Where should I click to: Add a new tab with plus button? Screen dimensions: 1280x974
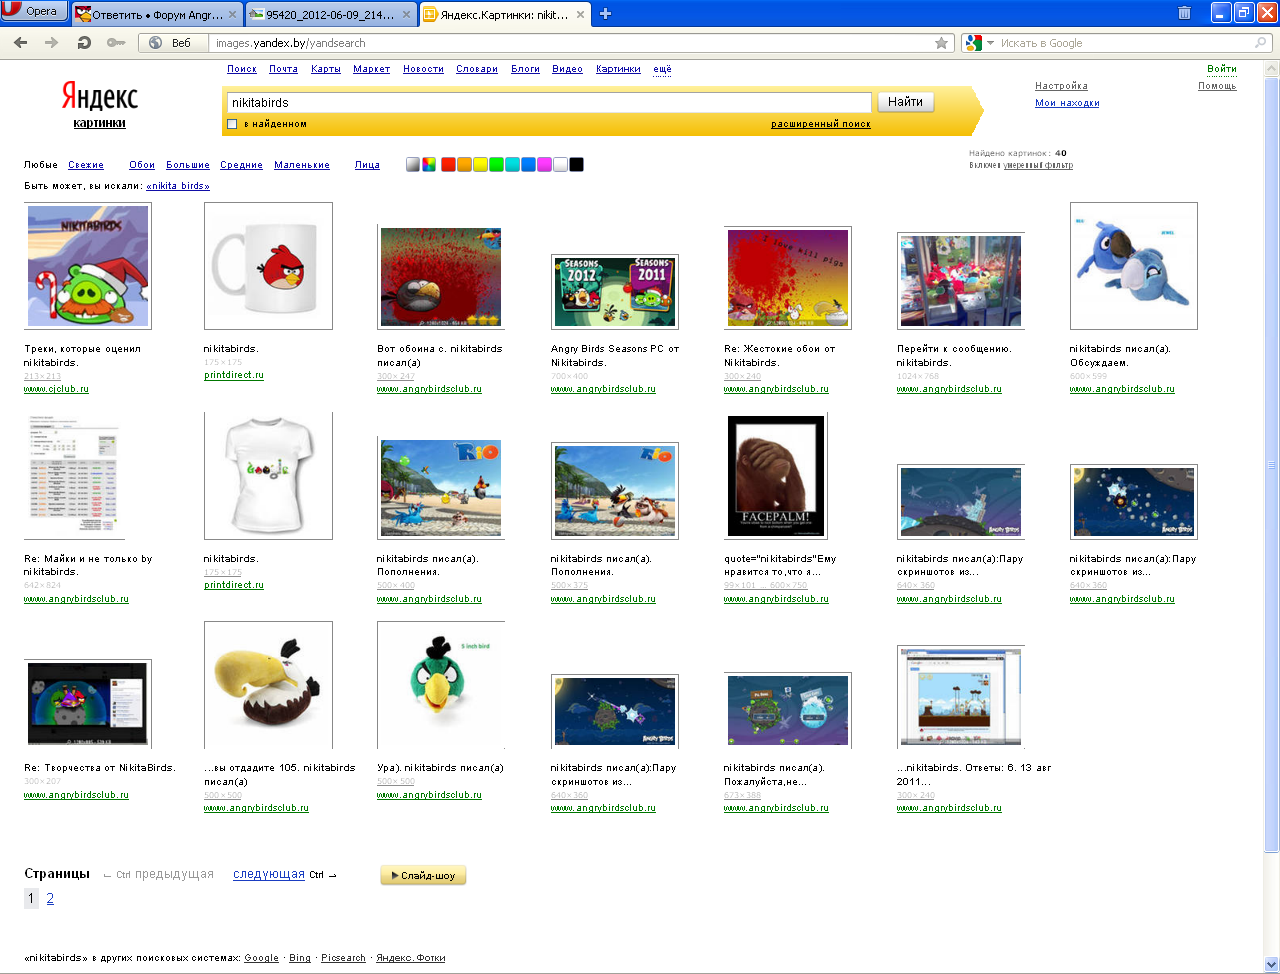(605, 14)
